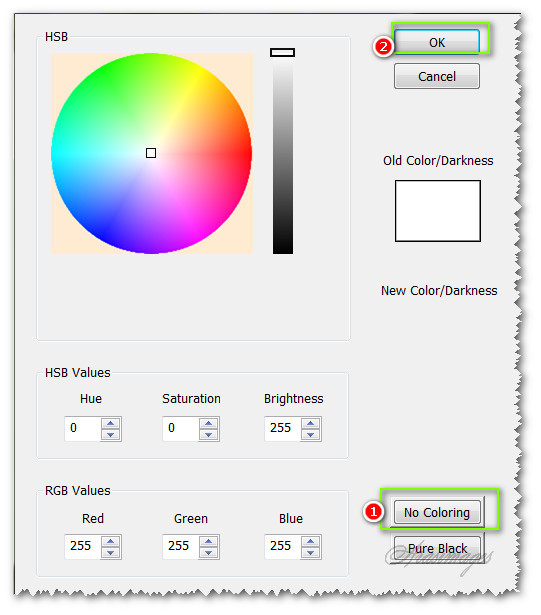Image resolution: width=541 pixels, height=615 pixels.
Task: Increase Saturation with its up arrow
Action: coord(209,423)
